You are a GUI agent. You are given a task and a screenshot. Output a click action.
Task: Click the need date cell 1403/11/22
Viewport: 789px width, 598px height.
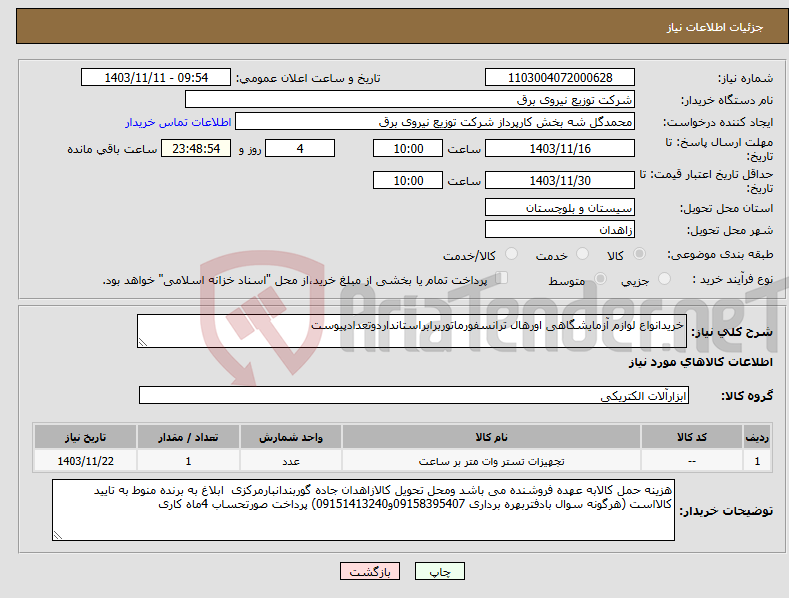click(x=86, y=461)
